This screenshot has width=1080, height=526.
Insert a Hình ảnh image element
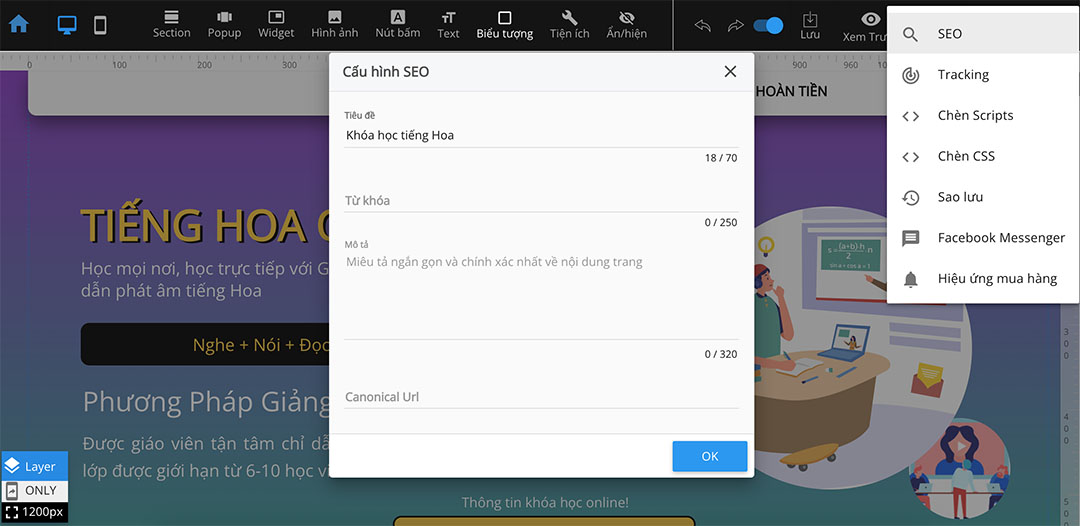(334, 25)
